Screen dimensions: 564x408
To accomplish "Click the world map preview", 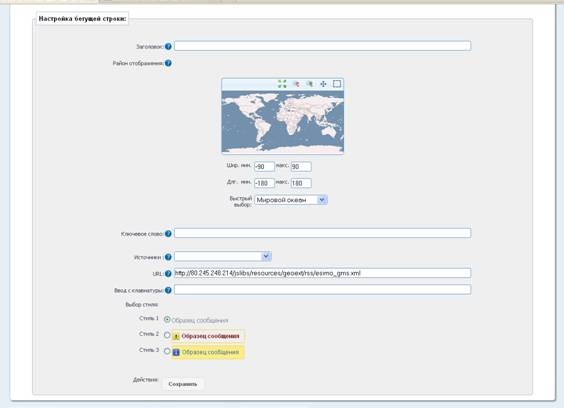I will tap(283, 122).
